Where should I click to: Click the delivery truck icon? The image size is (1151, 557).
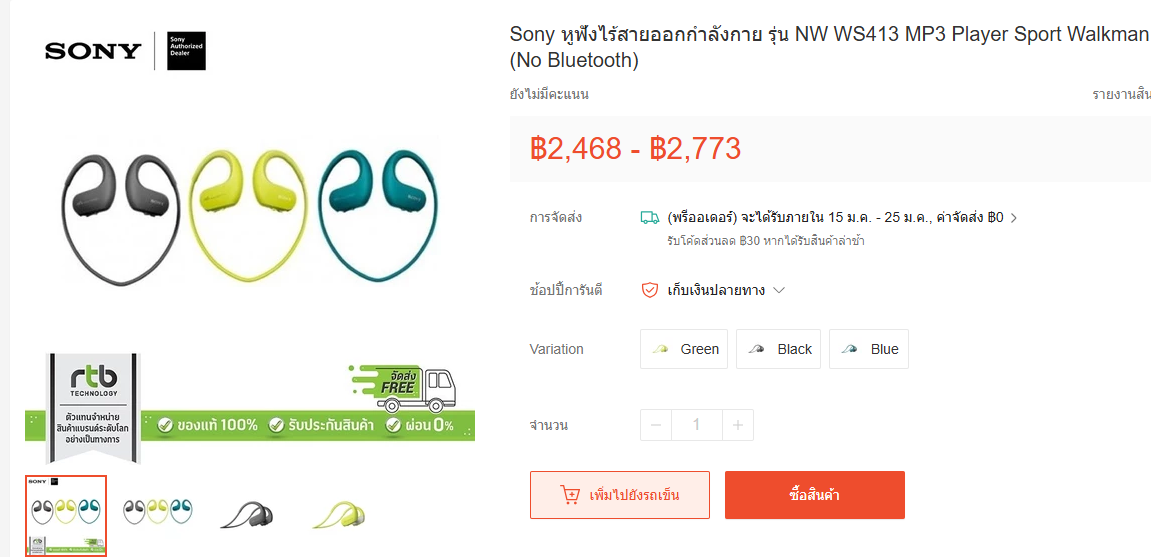pyautogui.click(x=650, y=217)
